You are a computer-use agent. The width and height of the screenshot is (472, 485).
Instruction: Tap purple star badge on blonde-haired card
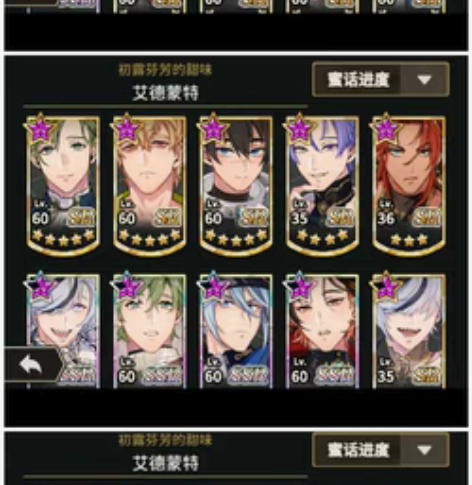127,128
